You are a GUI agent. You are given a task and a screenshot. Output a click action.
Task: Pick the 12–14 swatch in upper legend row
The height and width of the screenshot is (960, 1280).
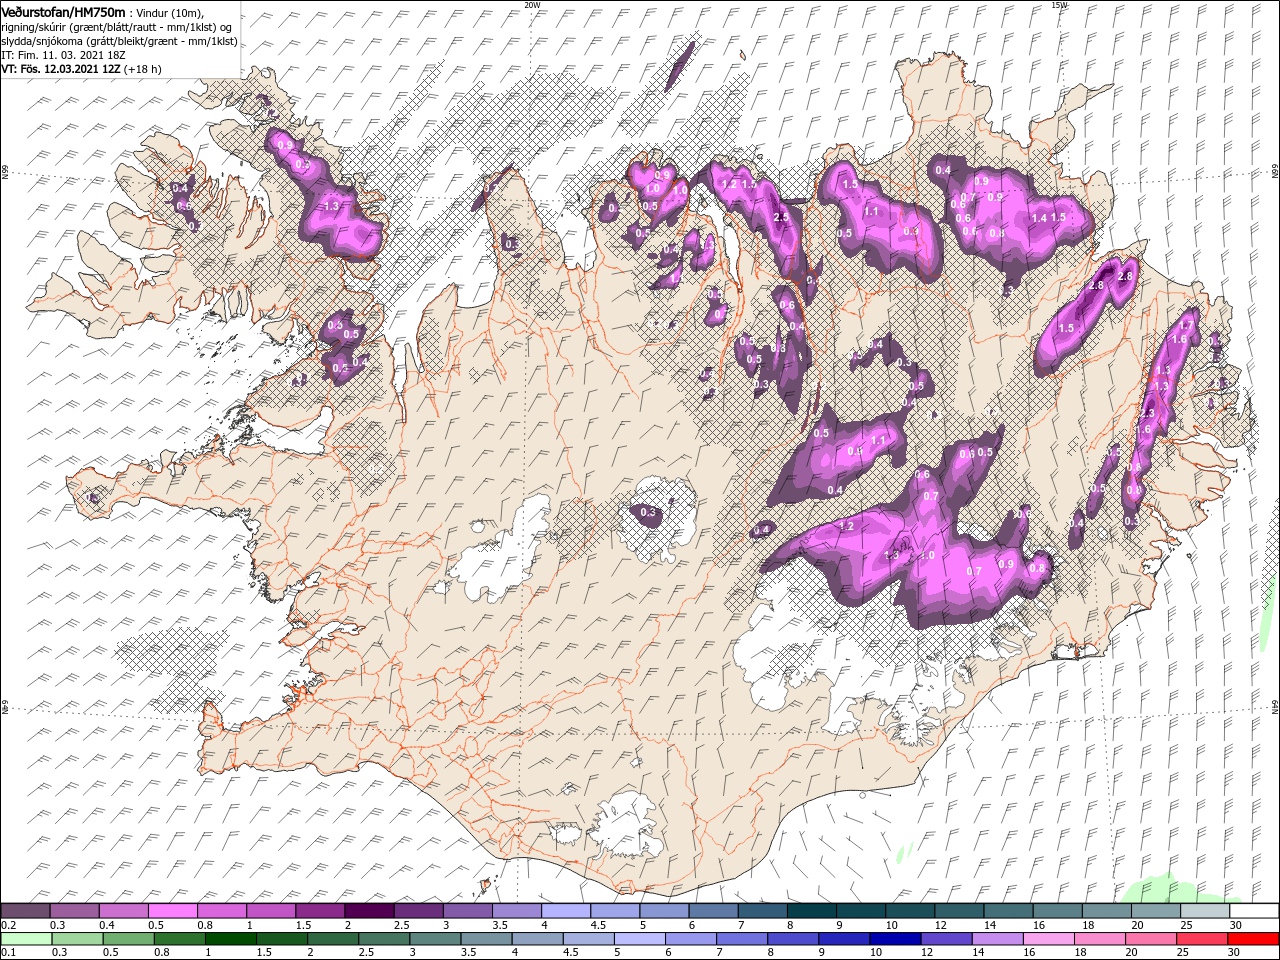(x=959, y=911)
